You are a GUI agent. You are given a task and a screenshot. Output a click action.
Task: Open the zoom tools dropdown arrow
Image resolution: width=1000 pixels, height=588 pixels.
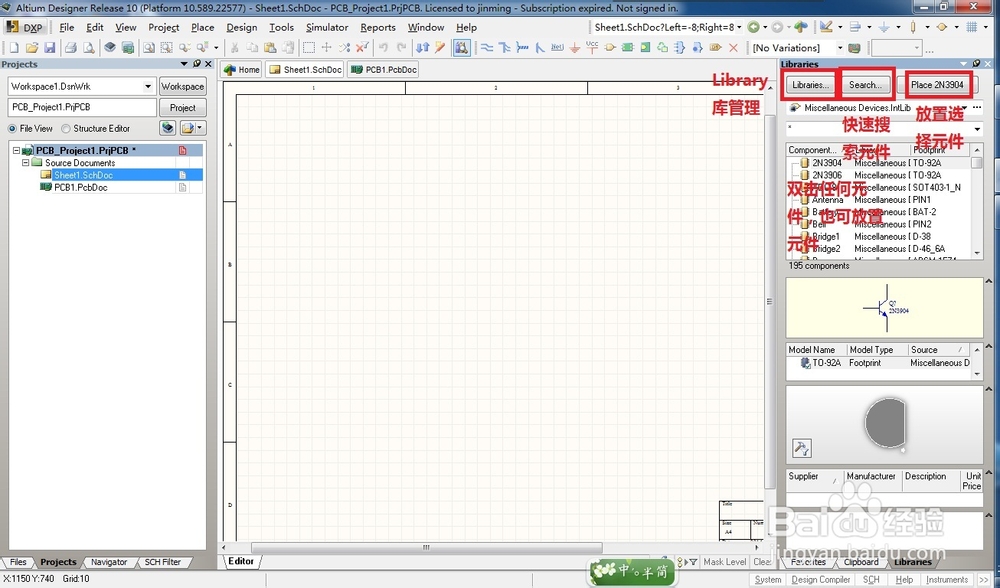[x=216, y=48]
